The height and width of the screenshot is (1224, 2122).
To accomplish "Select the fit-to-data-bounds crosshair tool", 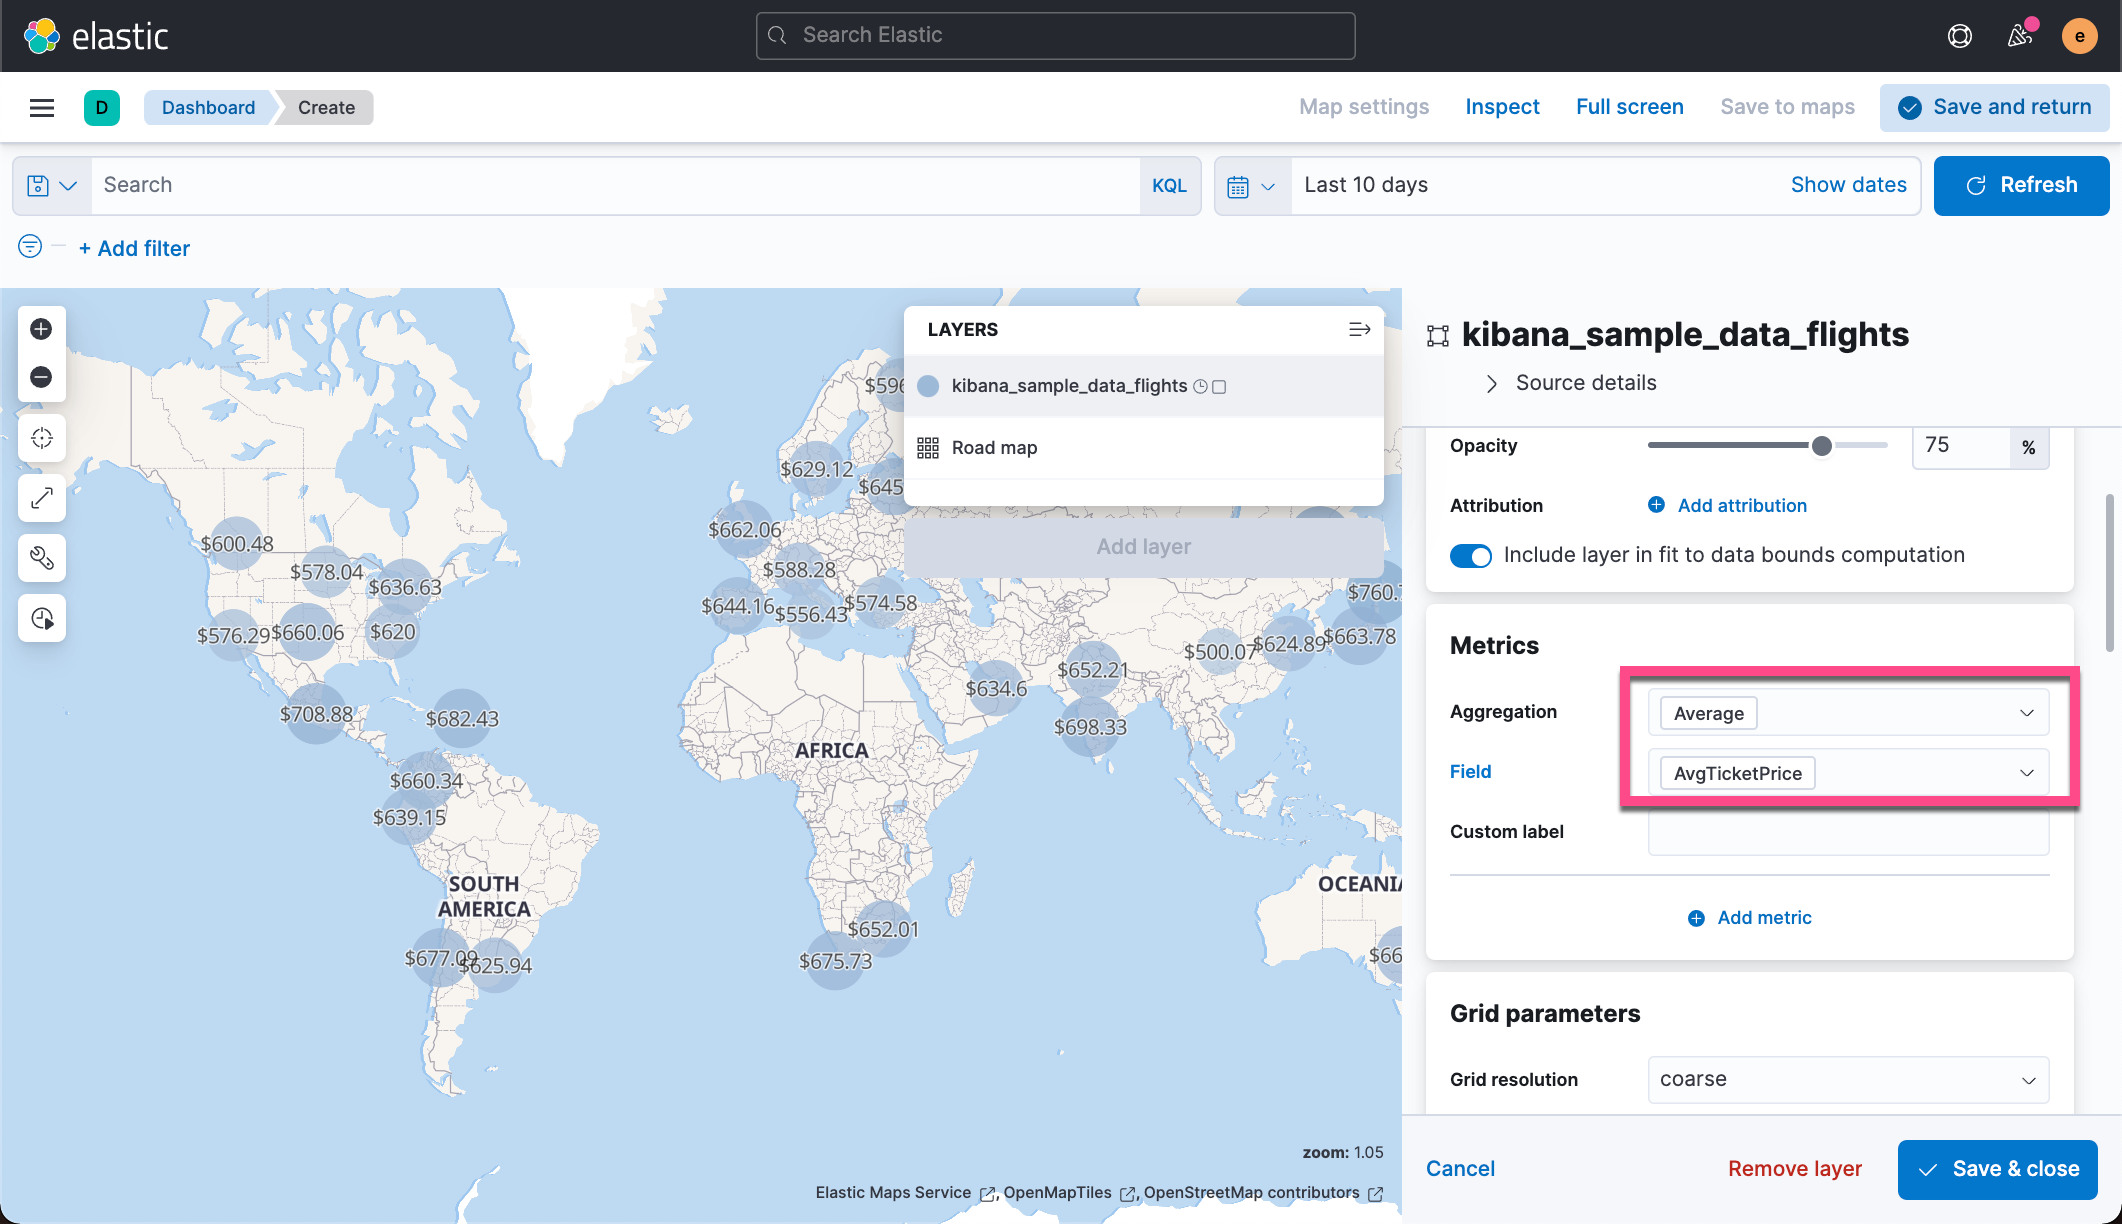I will [41, 437].
